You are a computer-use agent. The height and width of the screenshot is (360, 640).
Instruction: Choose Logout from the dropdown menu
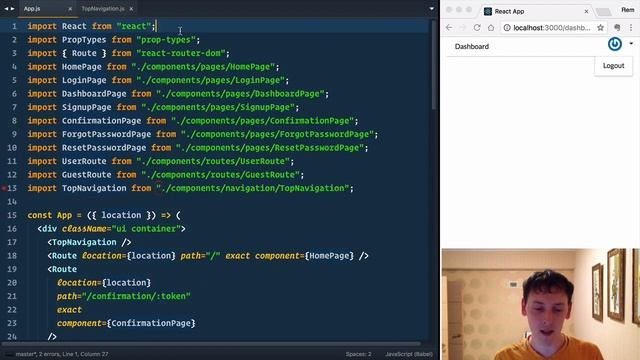pyautogui.click(x=613, y=66)
